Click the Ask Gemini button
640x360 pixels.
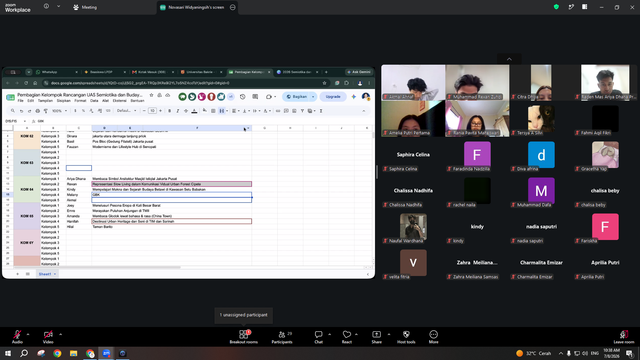(359, 72)
